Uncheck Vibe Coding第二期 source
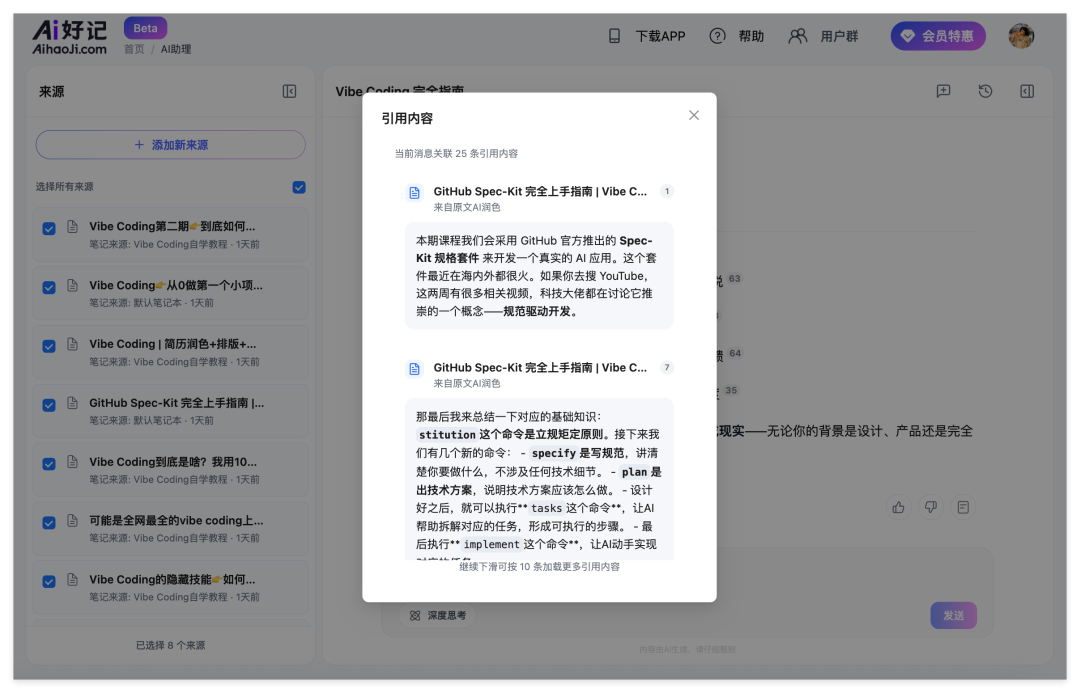The height and width of the screenshot is (693, 1080). (x=49, y=229)
